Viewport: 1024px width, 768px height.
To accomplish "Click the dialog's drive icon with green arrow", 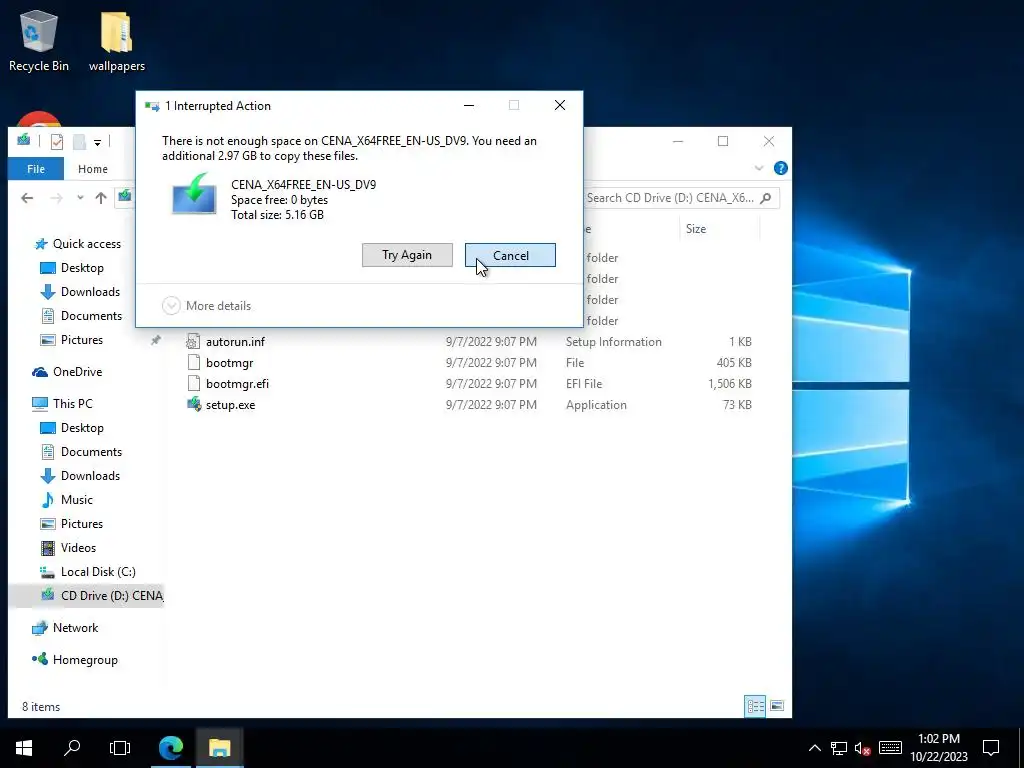I will click(x=195, y=193).
